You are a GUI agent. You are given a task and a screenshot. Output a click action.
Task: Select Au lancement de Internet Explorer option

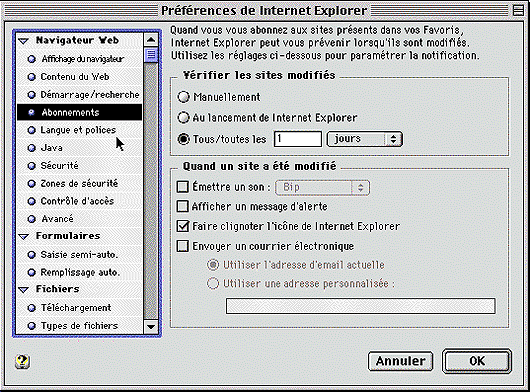coord(183,118)
